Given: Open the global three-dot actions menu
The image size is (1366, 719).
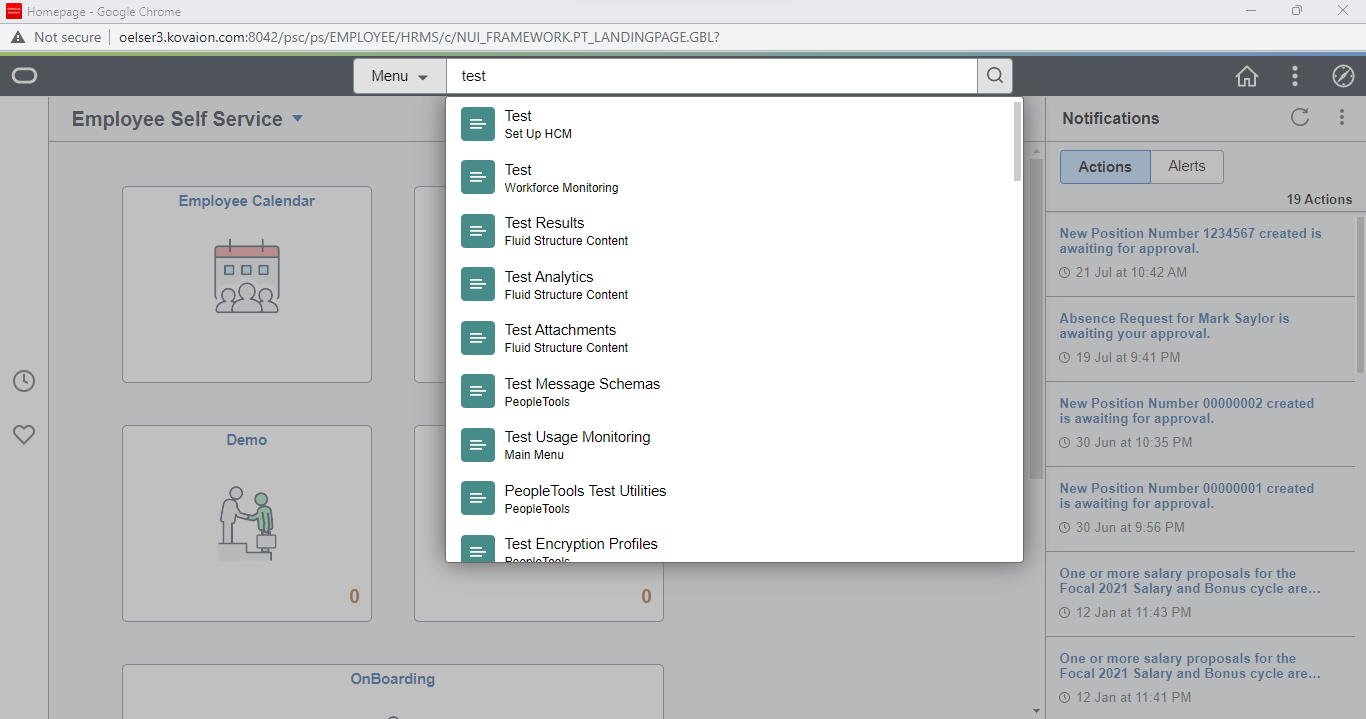Looking at the screenshot, I should (1294, 76).
